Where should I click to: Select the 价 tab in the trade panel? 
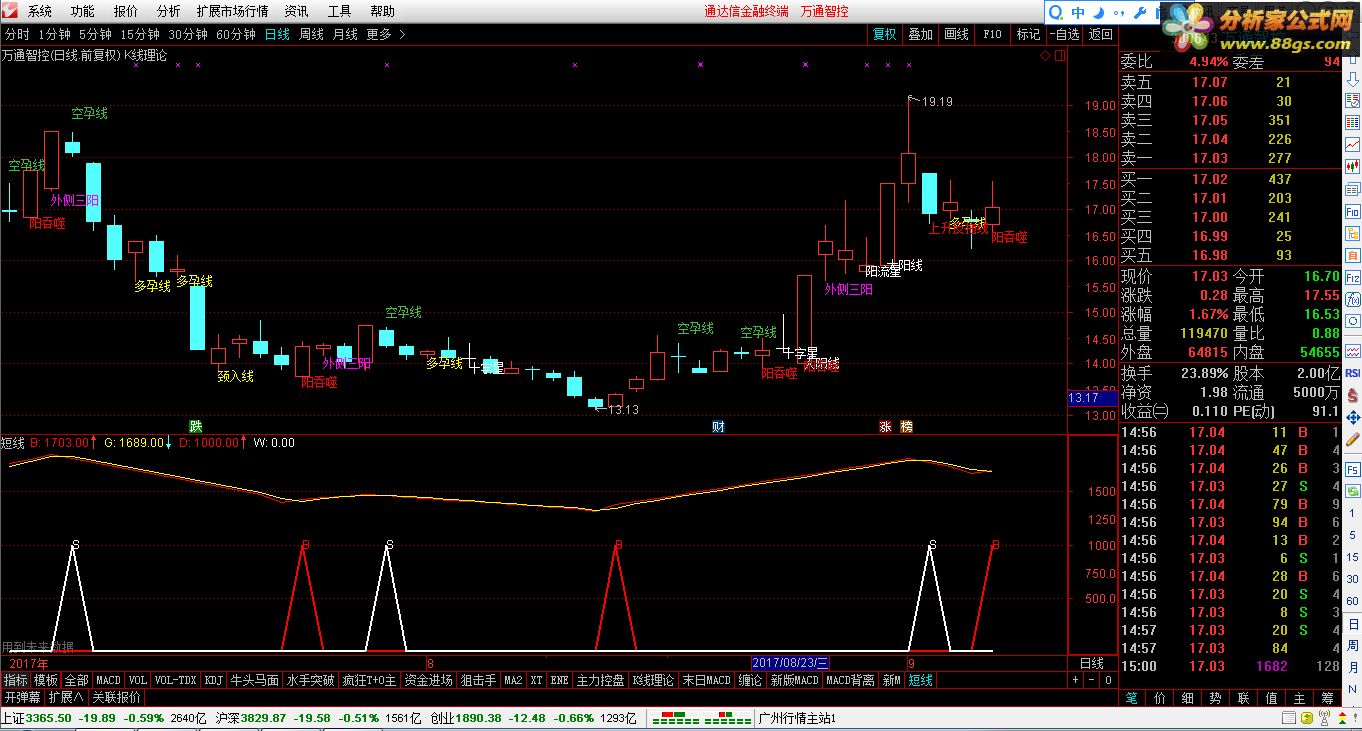tap(1159, 698)
